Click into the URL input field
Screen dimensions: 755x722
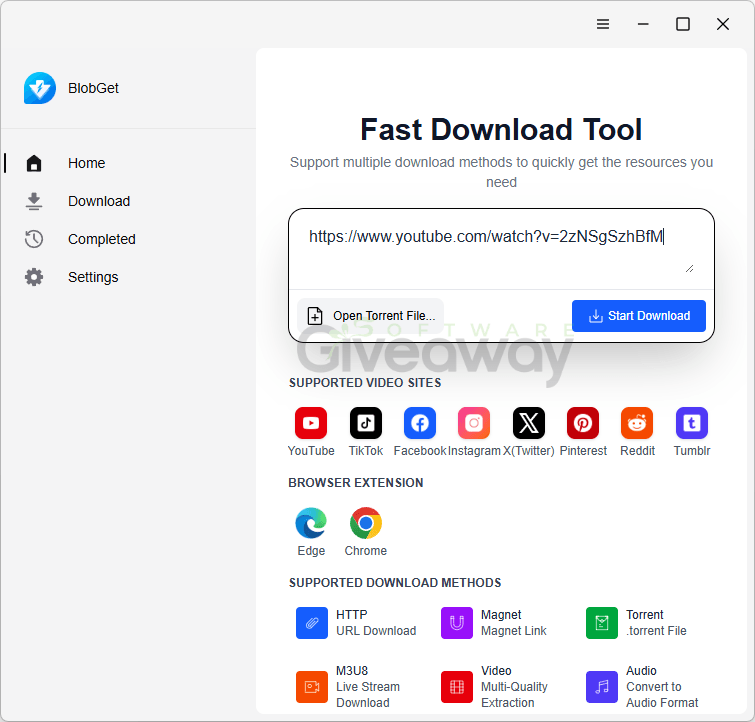coord(501,249)
